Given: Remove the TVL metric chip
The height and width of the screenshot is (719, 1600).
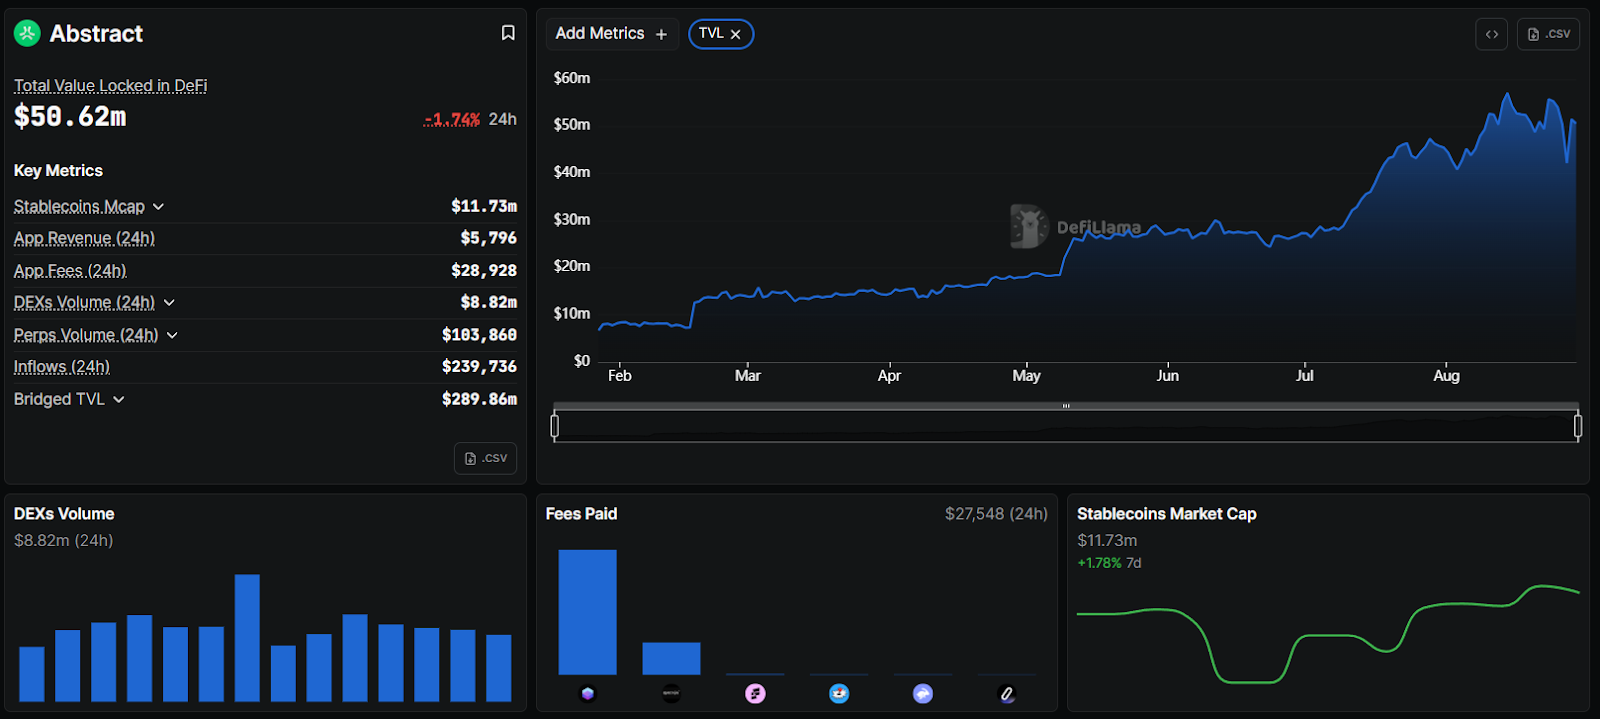Looking at the screenshot, I should click(x=735, y=34).
